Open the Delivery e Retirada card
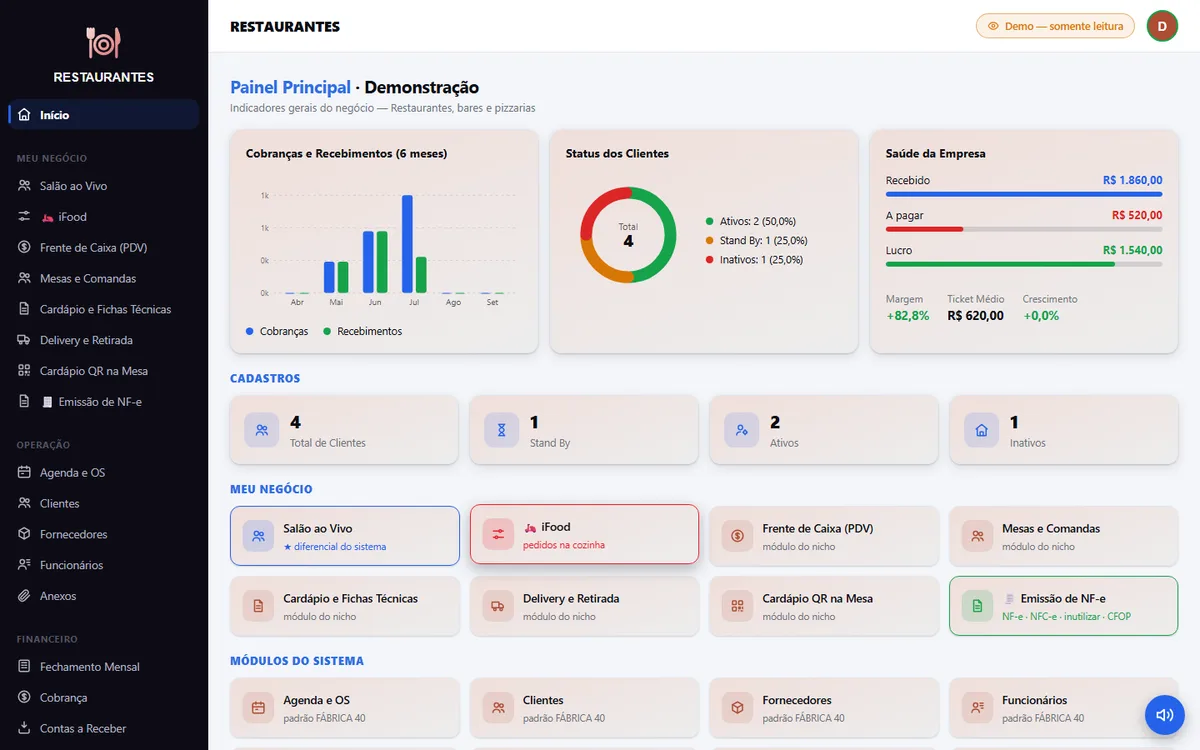 tap(584, 606)
